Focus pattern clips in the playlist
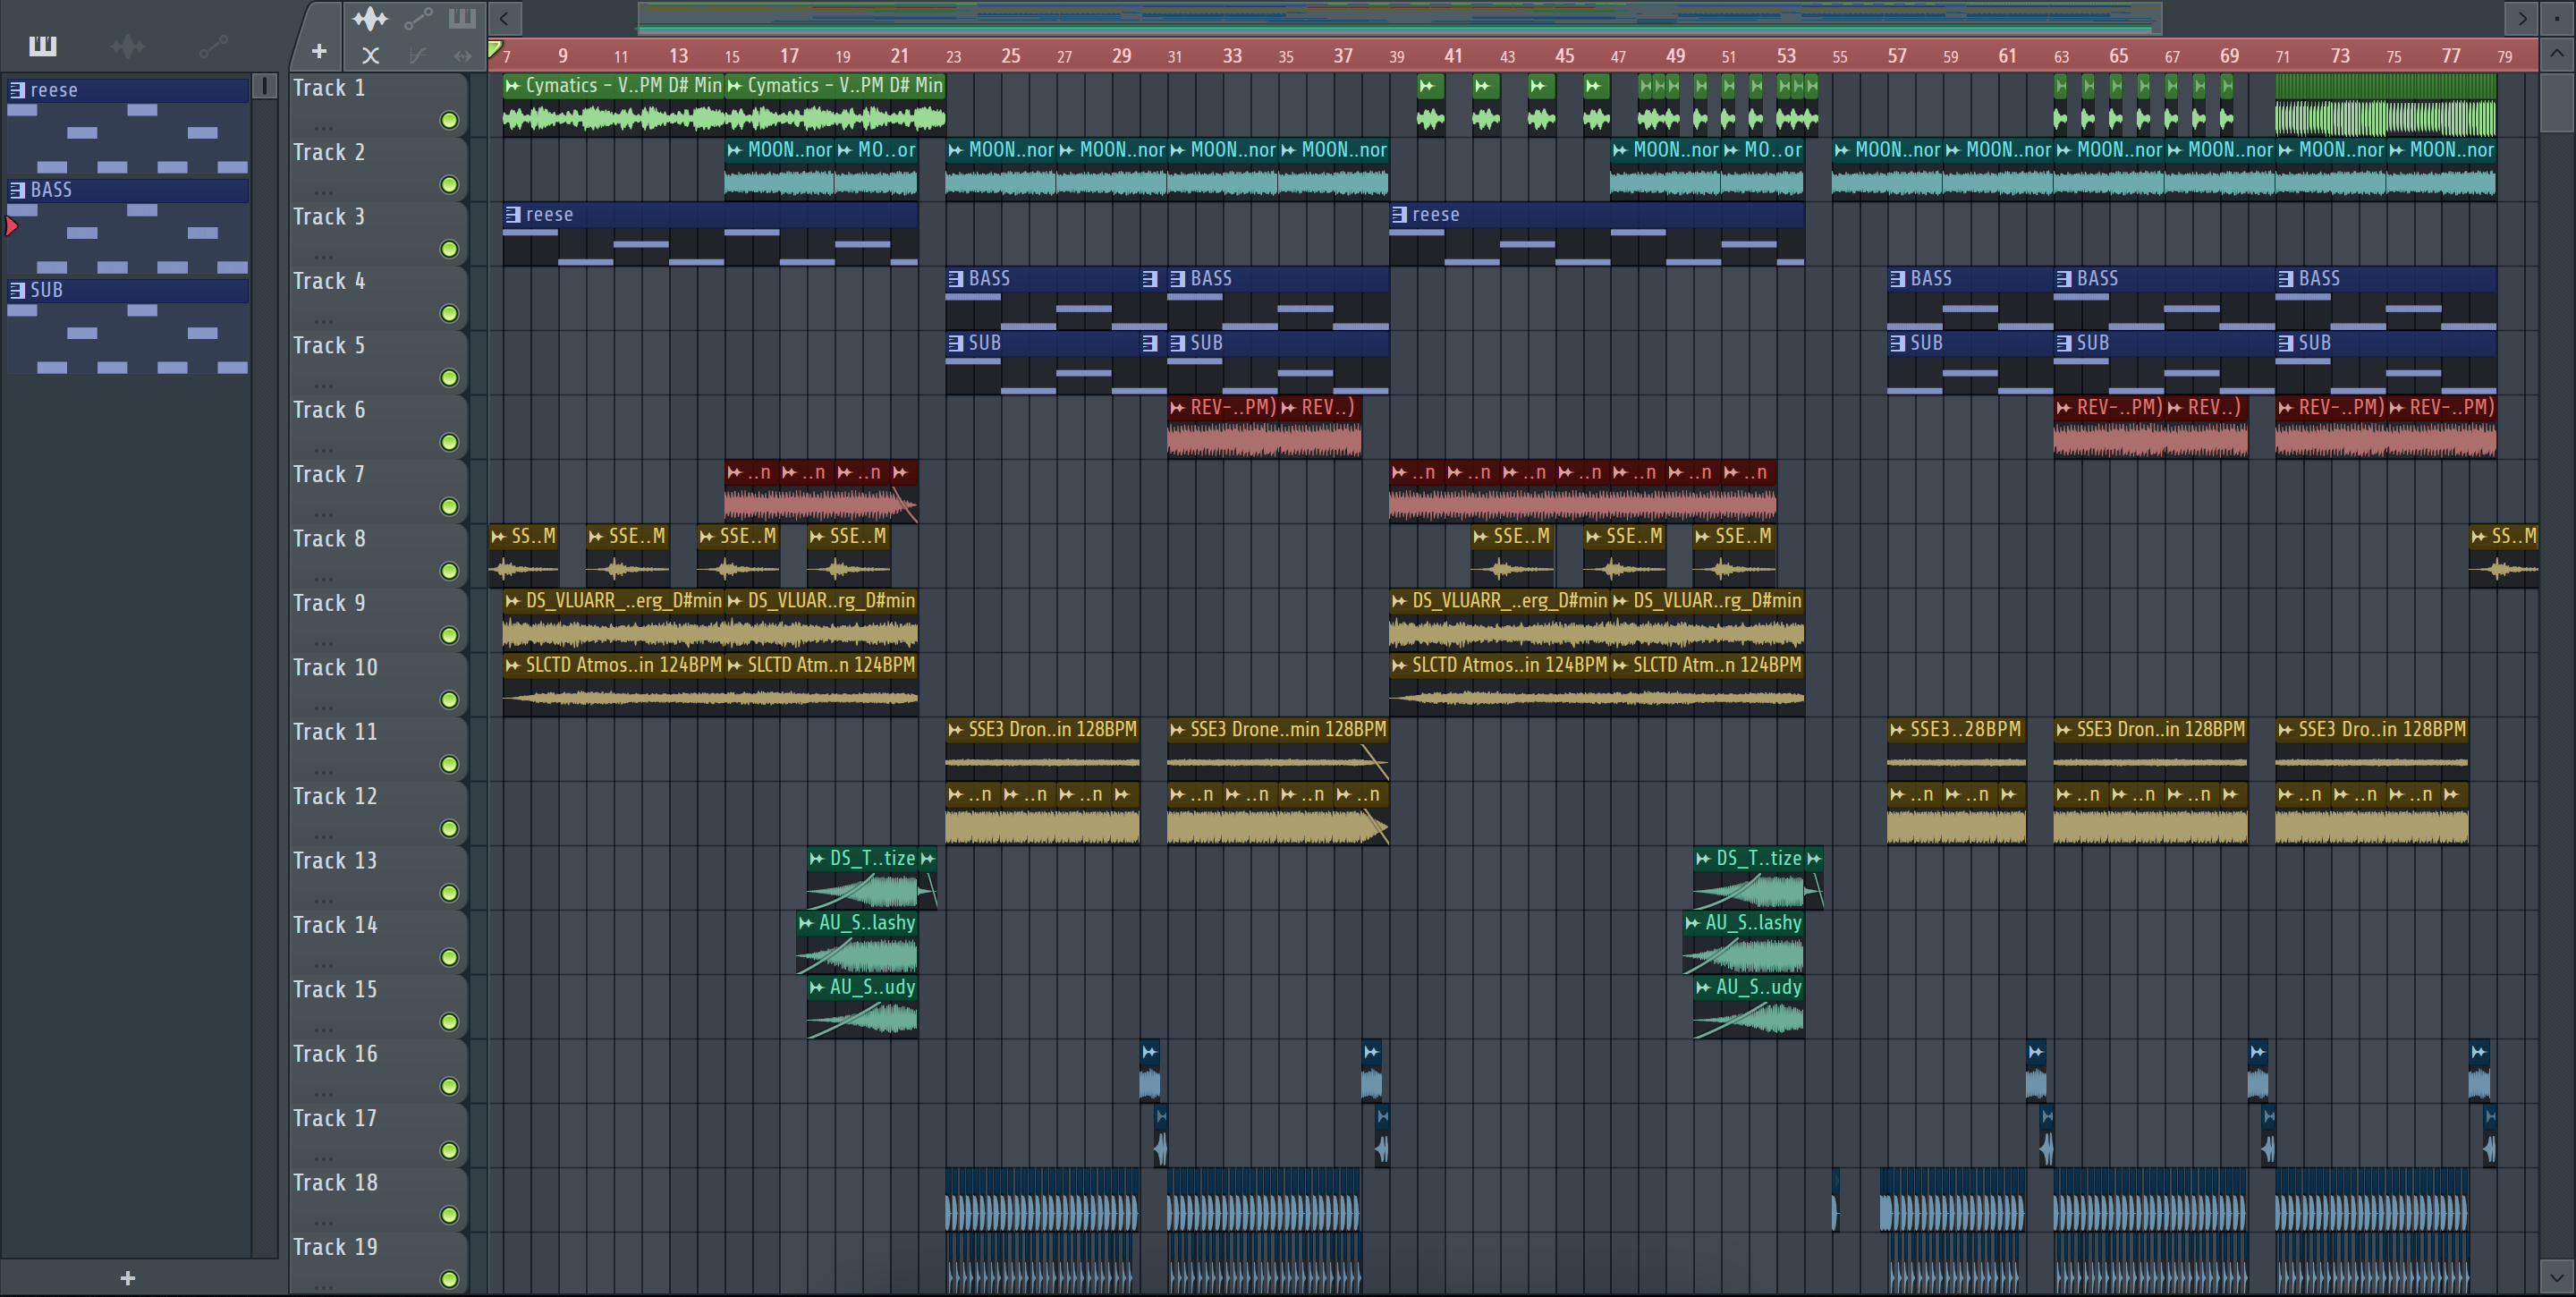This screenshot has width=2576, height=1297. tap(462, 18)
